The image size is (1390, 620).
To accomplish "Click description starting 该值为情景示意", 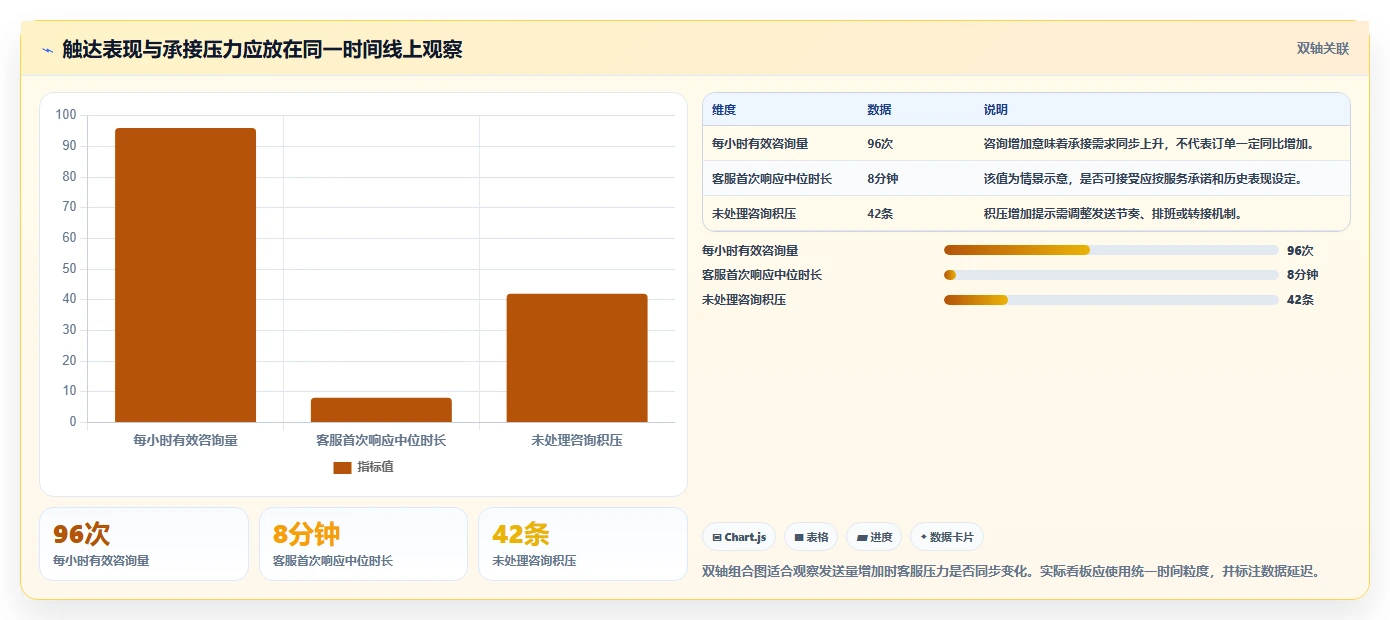I will [x=1143, y=179].
